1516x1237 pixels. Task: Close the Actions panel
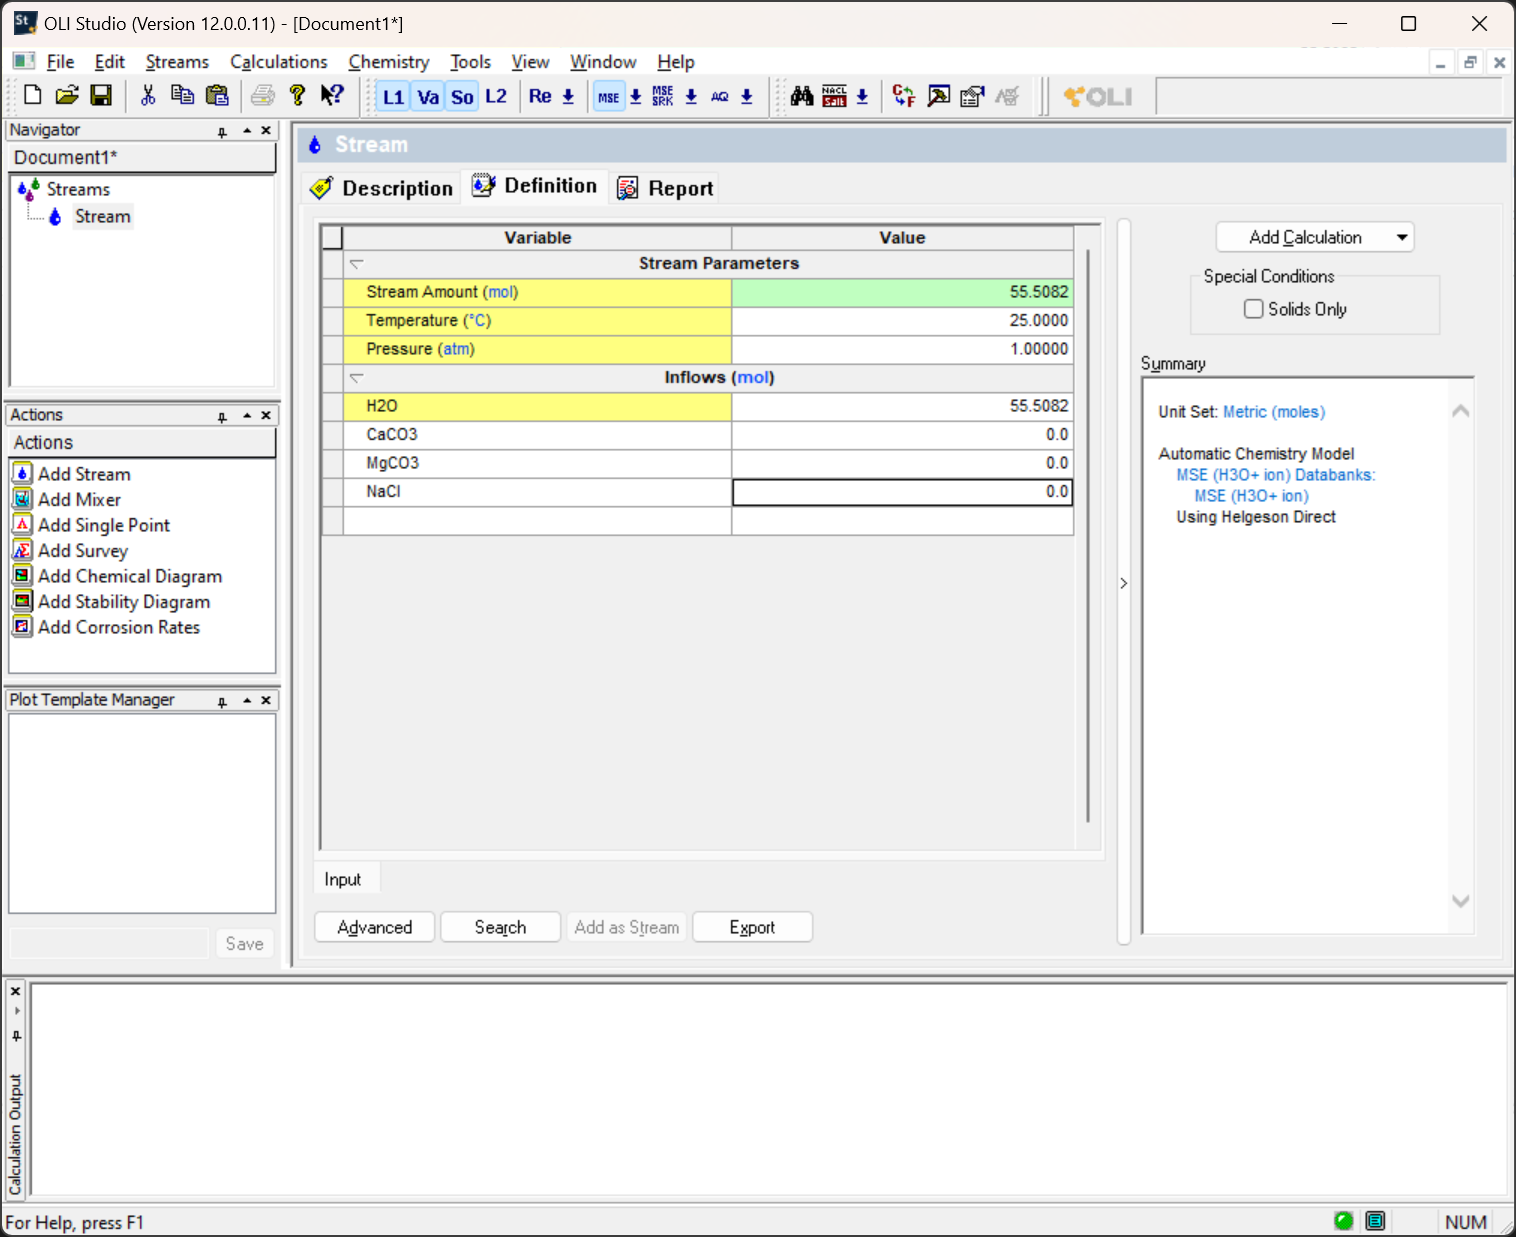(266, 415)
